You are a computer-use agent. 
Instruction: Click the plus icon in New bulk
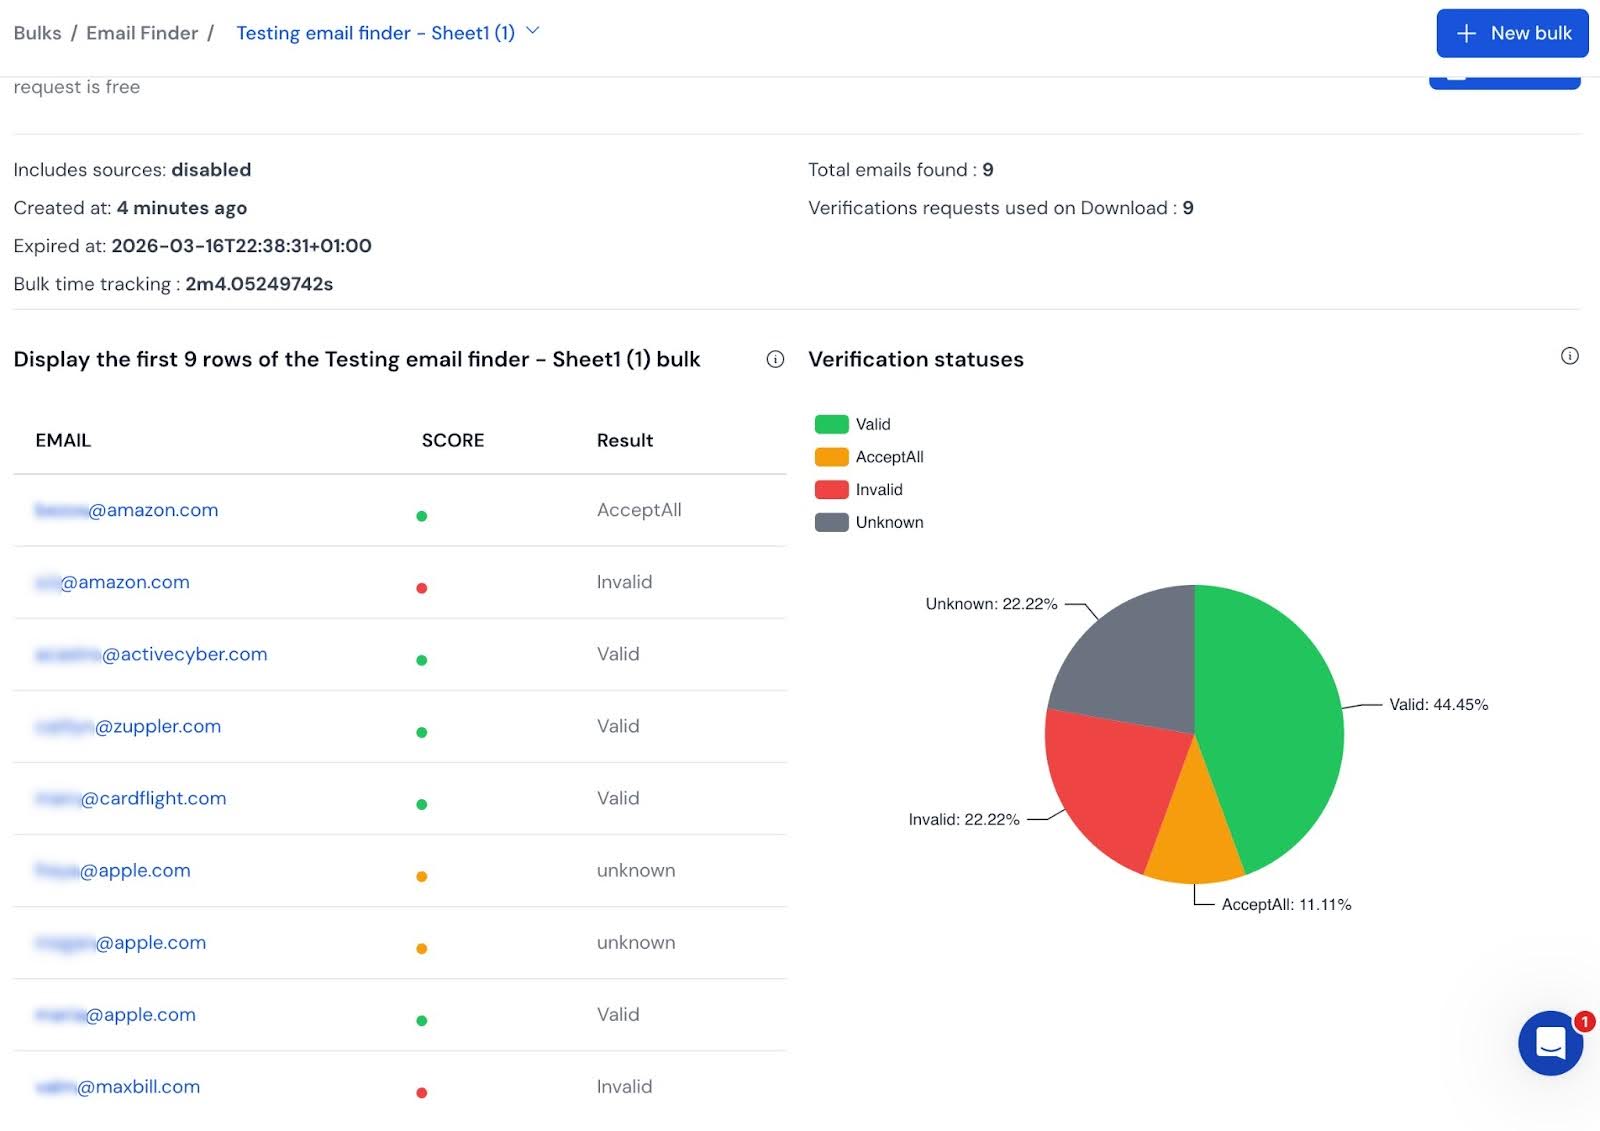[1466, 33]
